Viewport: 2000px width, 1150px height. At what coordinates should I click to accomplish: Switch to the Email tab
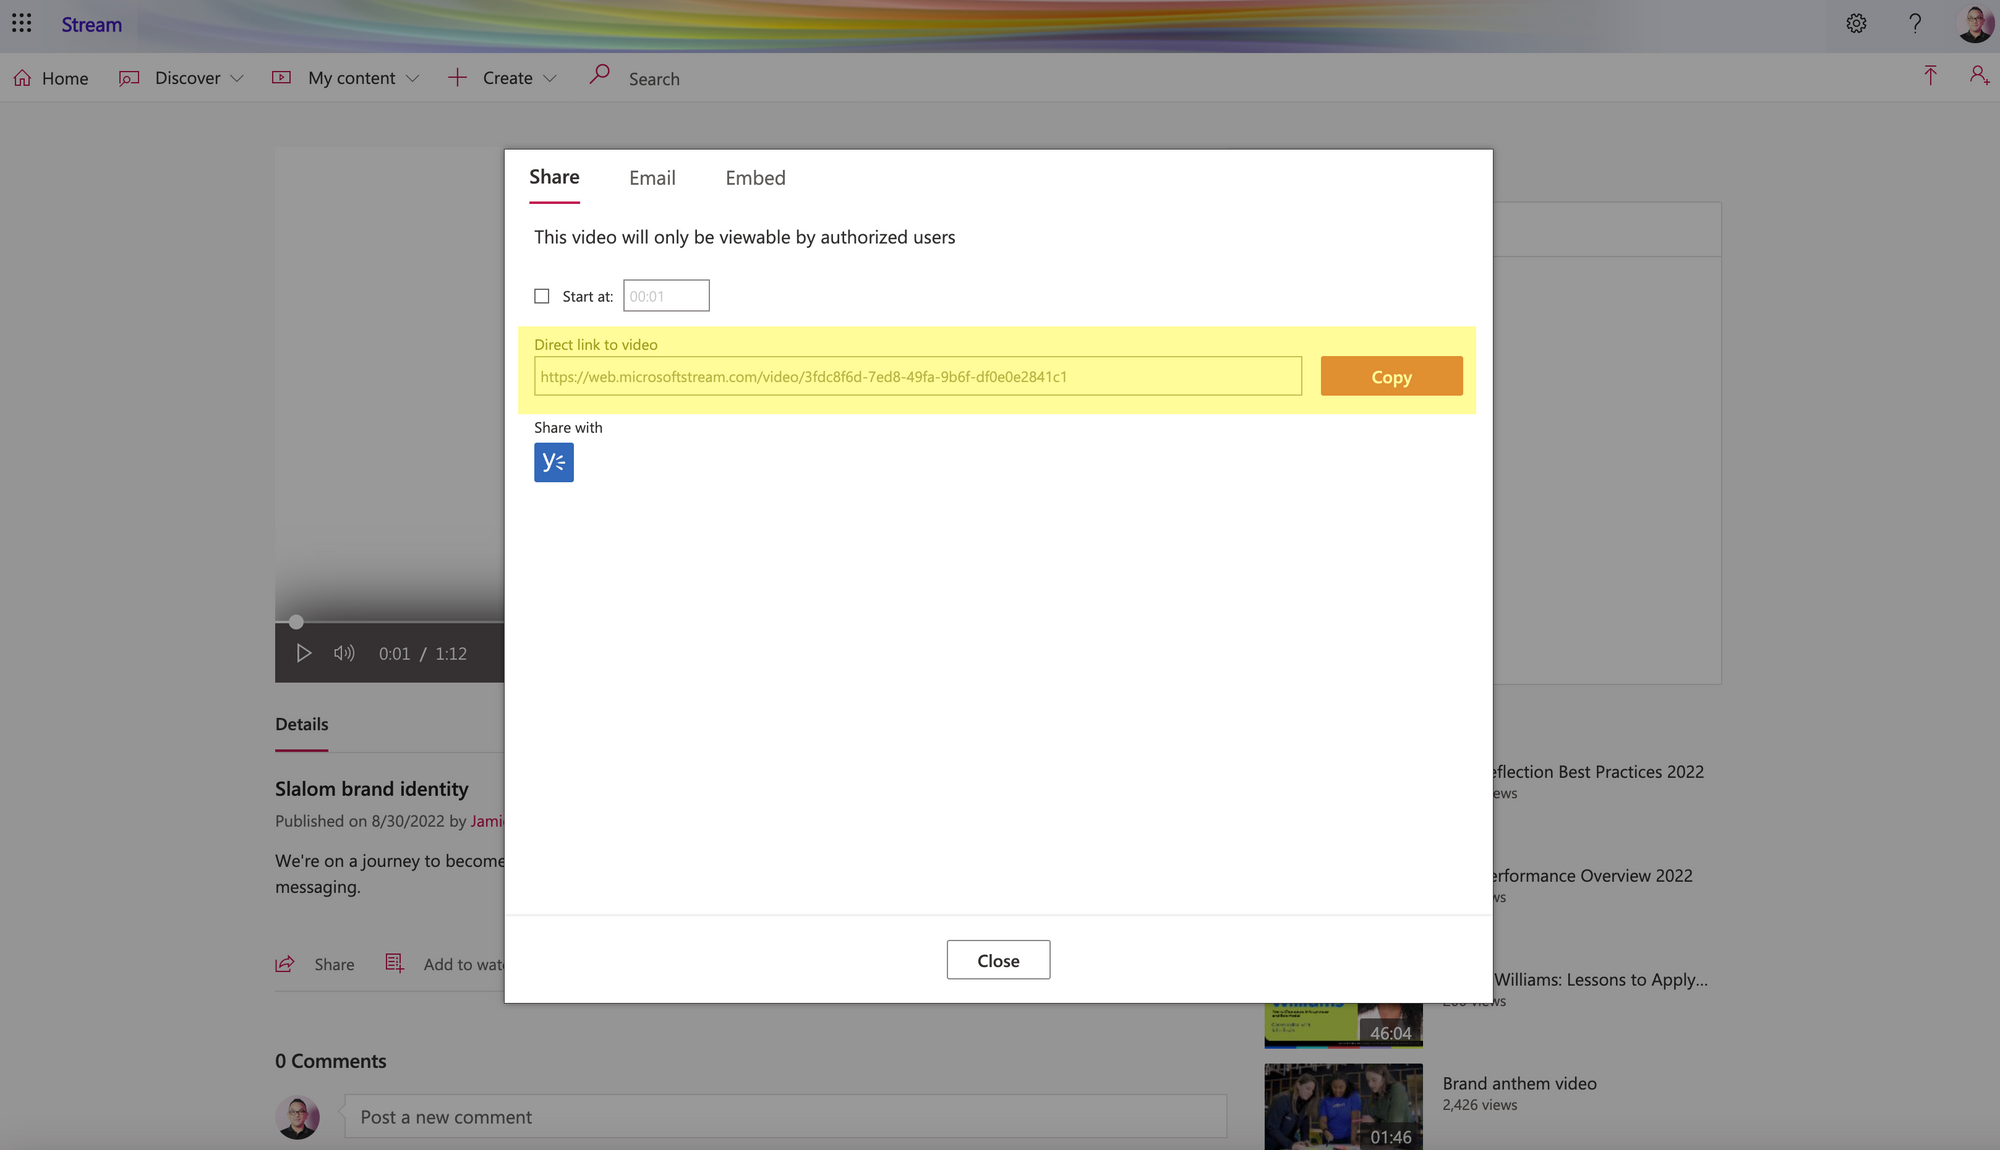click(652, 176)
